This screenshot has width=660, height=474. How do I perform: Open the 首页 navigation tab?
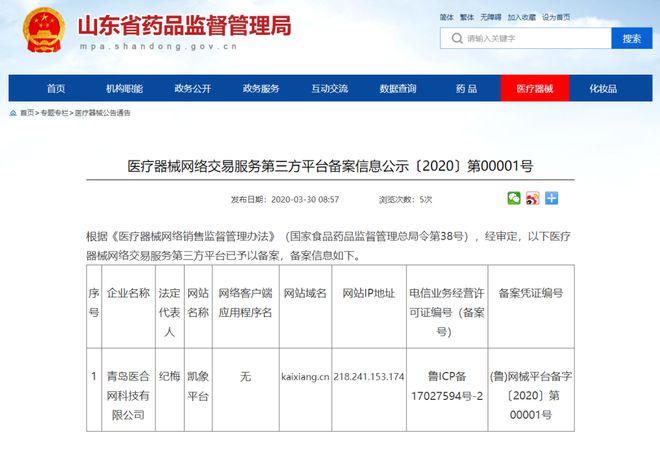click(56, 88)
